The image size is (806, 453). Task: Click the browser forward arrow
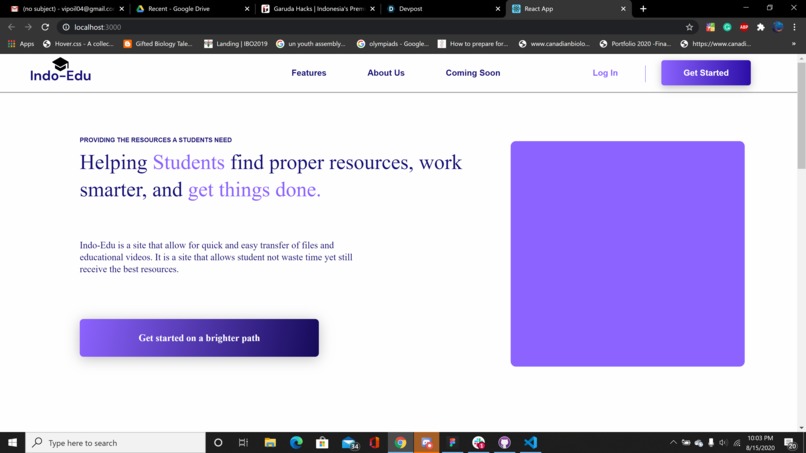click(x=28, y=27)
